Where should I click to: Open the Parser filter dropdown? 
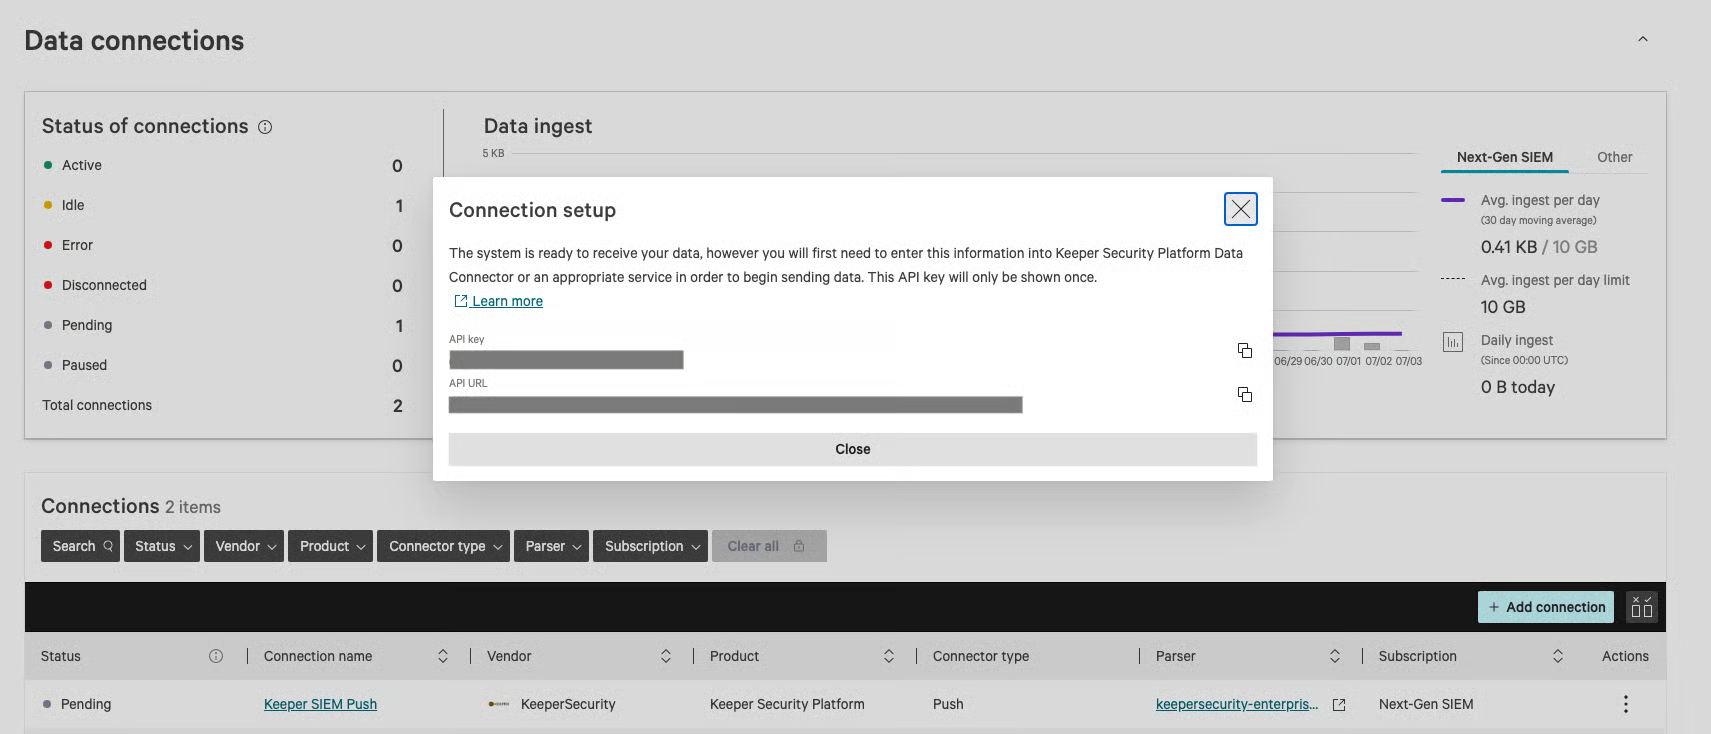point(551,546)
